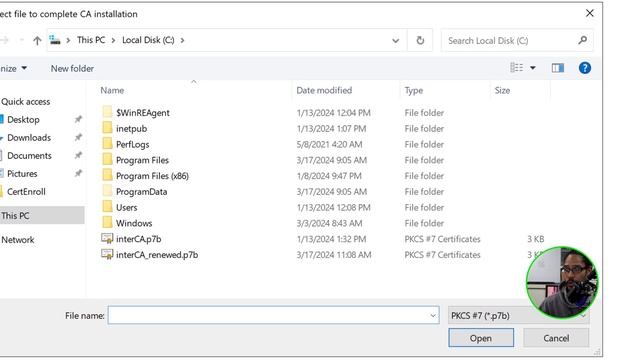Click the Program Files folder icon
This screenshot has width=640, height=360.
(x=107, y=159)
